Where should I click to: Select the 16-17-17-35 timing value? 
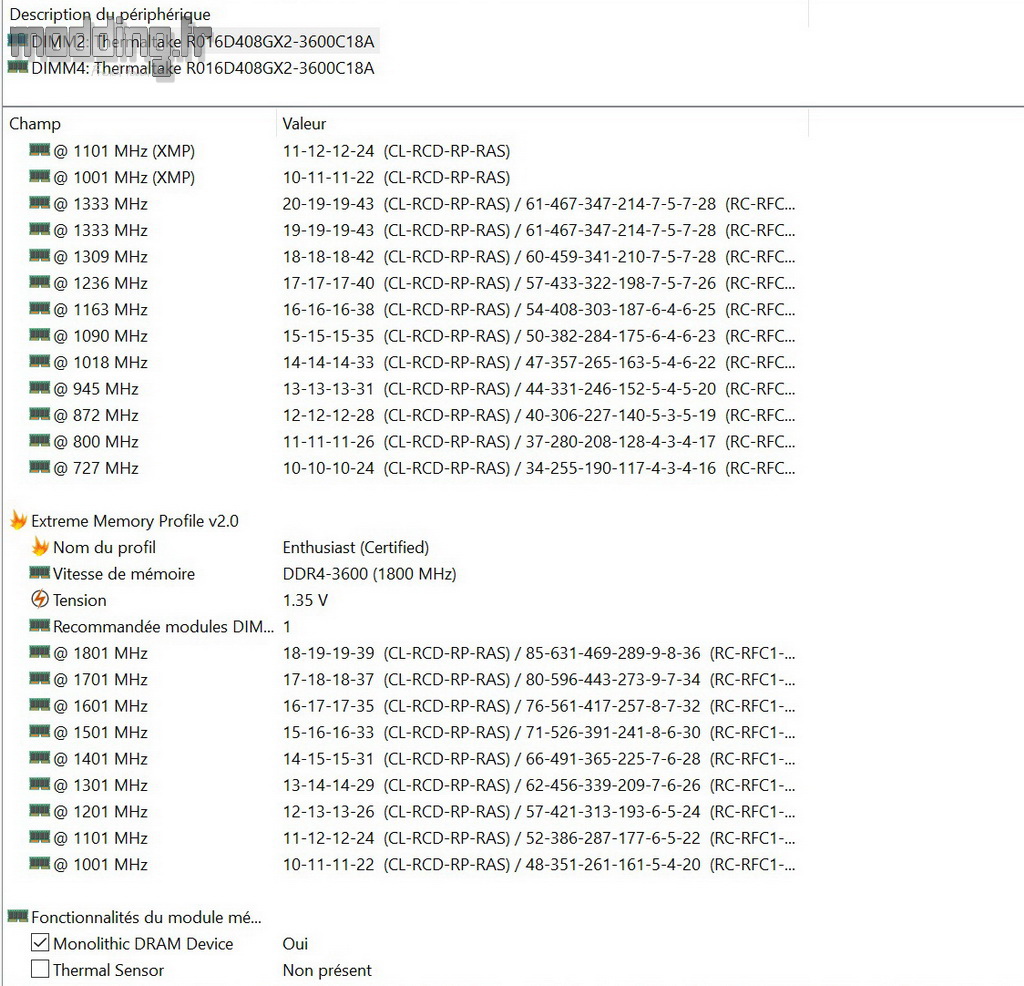click(328, 706)
